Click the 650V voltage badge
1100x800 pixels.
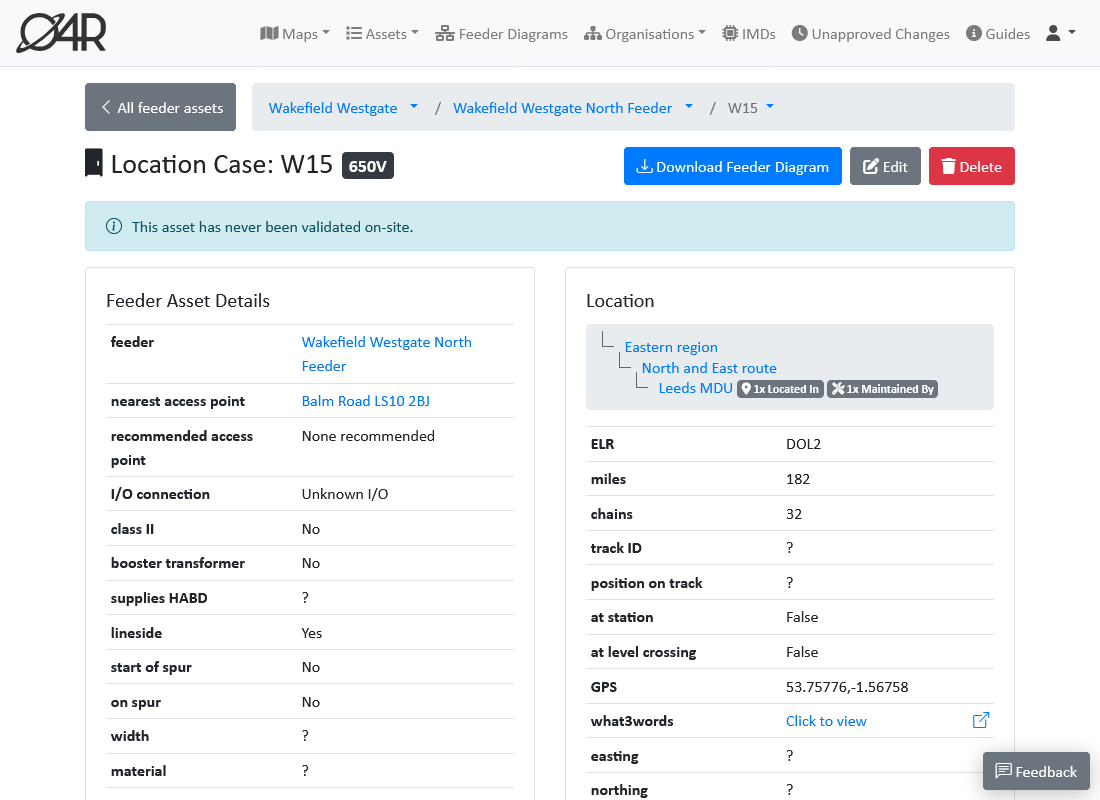coord(368,166)
